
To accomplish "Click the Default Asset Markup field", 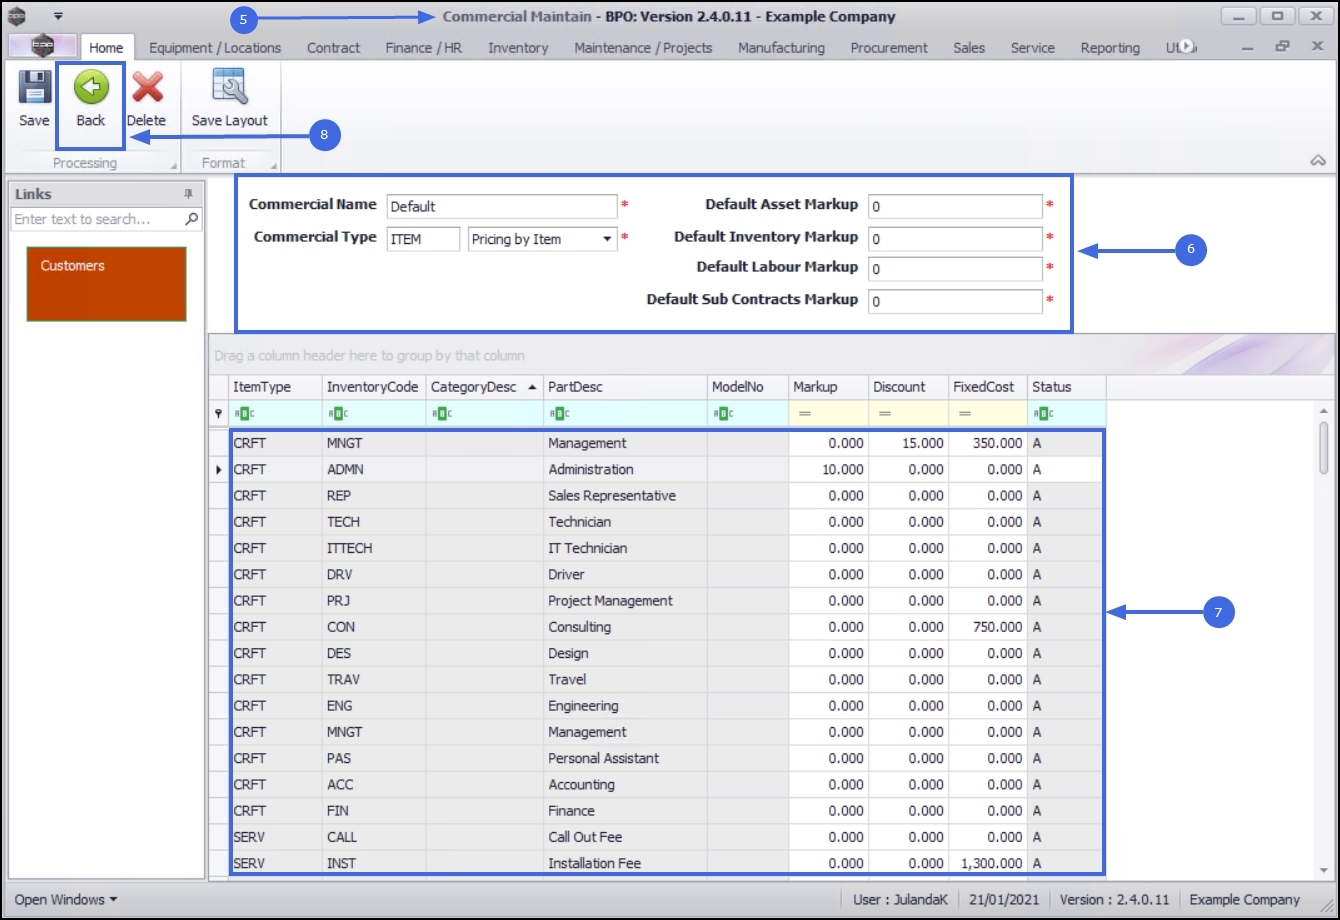I will click(955, 206).
